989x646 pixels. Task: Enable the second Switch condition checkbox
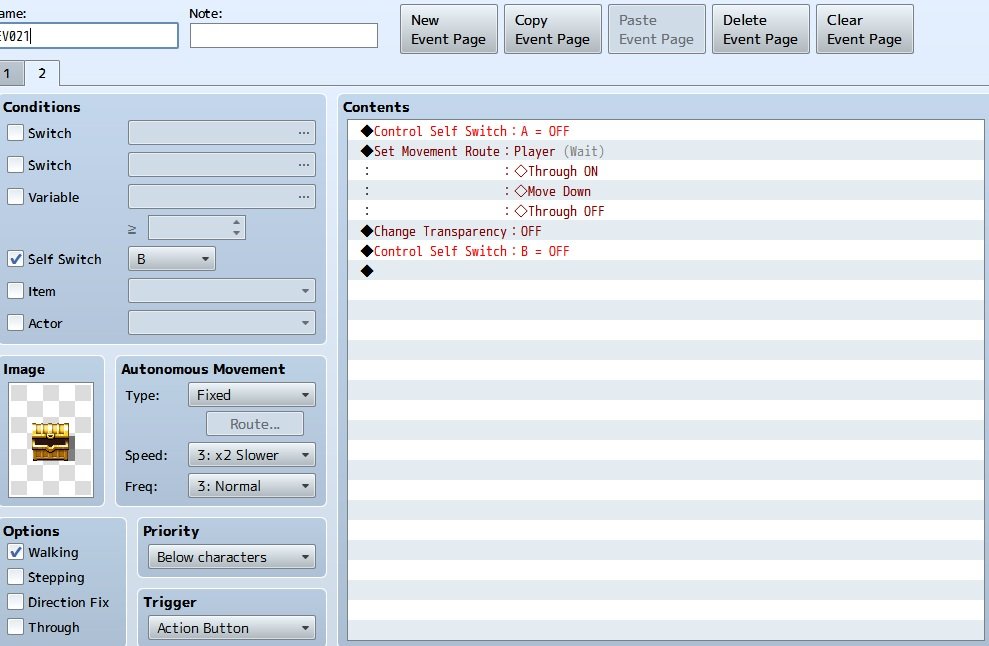tap(15, 165)
